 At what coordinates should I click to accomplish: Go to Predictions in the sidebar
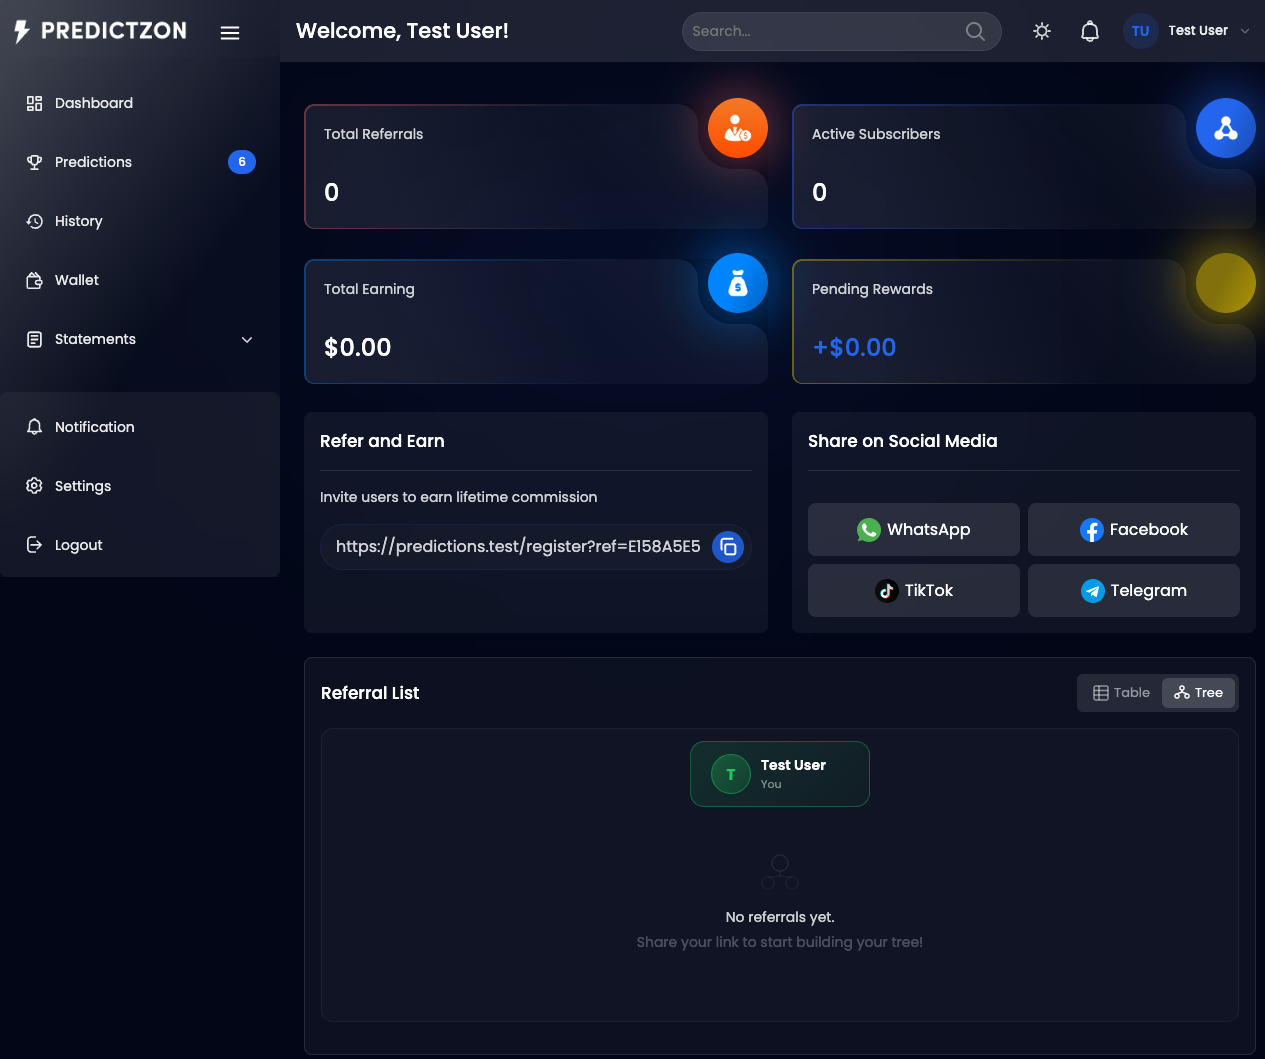[140, 162]
